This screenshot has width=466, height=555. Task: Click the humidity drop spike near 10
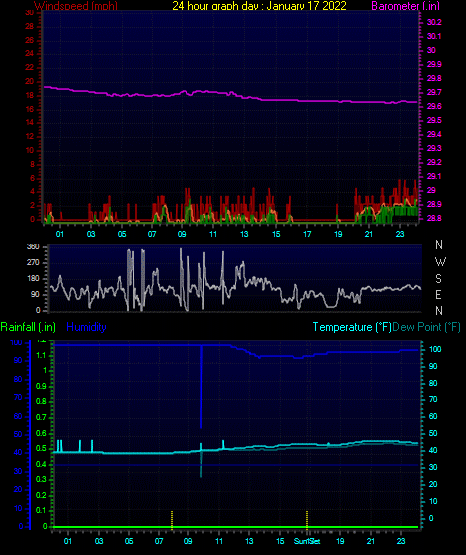(201, 387)
